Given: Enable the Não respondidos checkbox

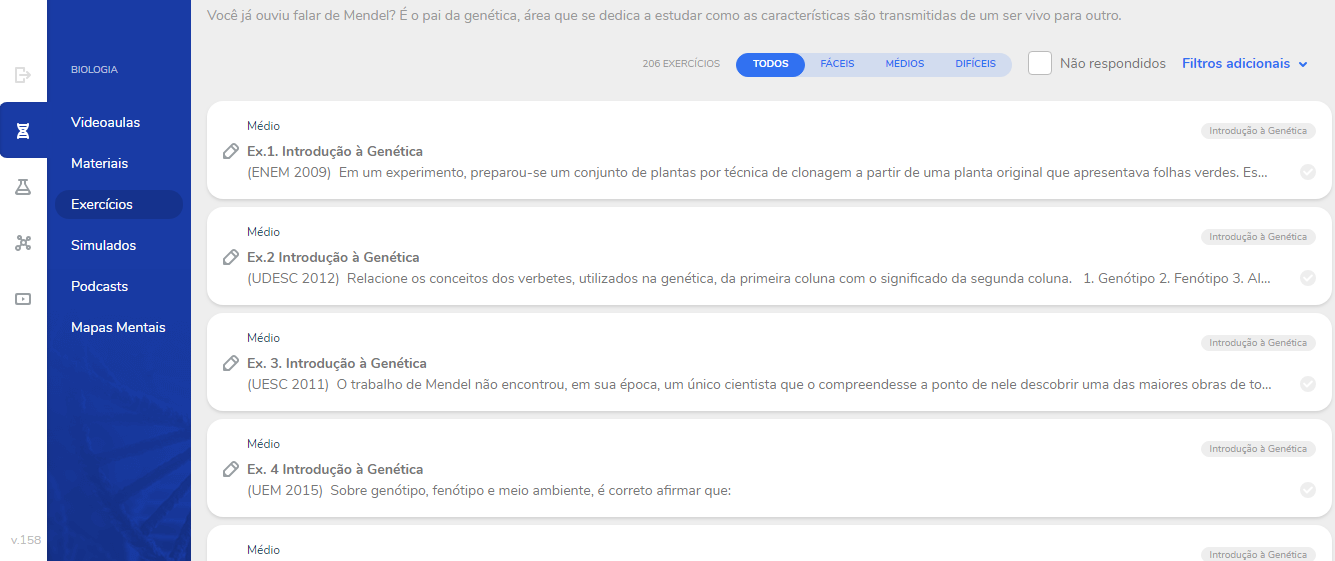Looking at the screenshot, I should 1040,64.
